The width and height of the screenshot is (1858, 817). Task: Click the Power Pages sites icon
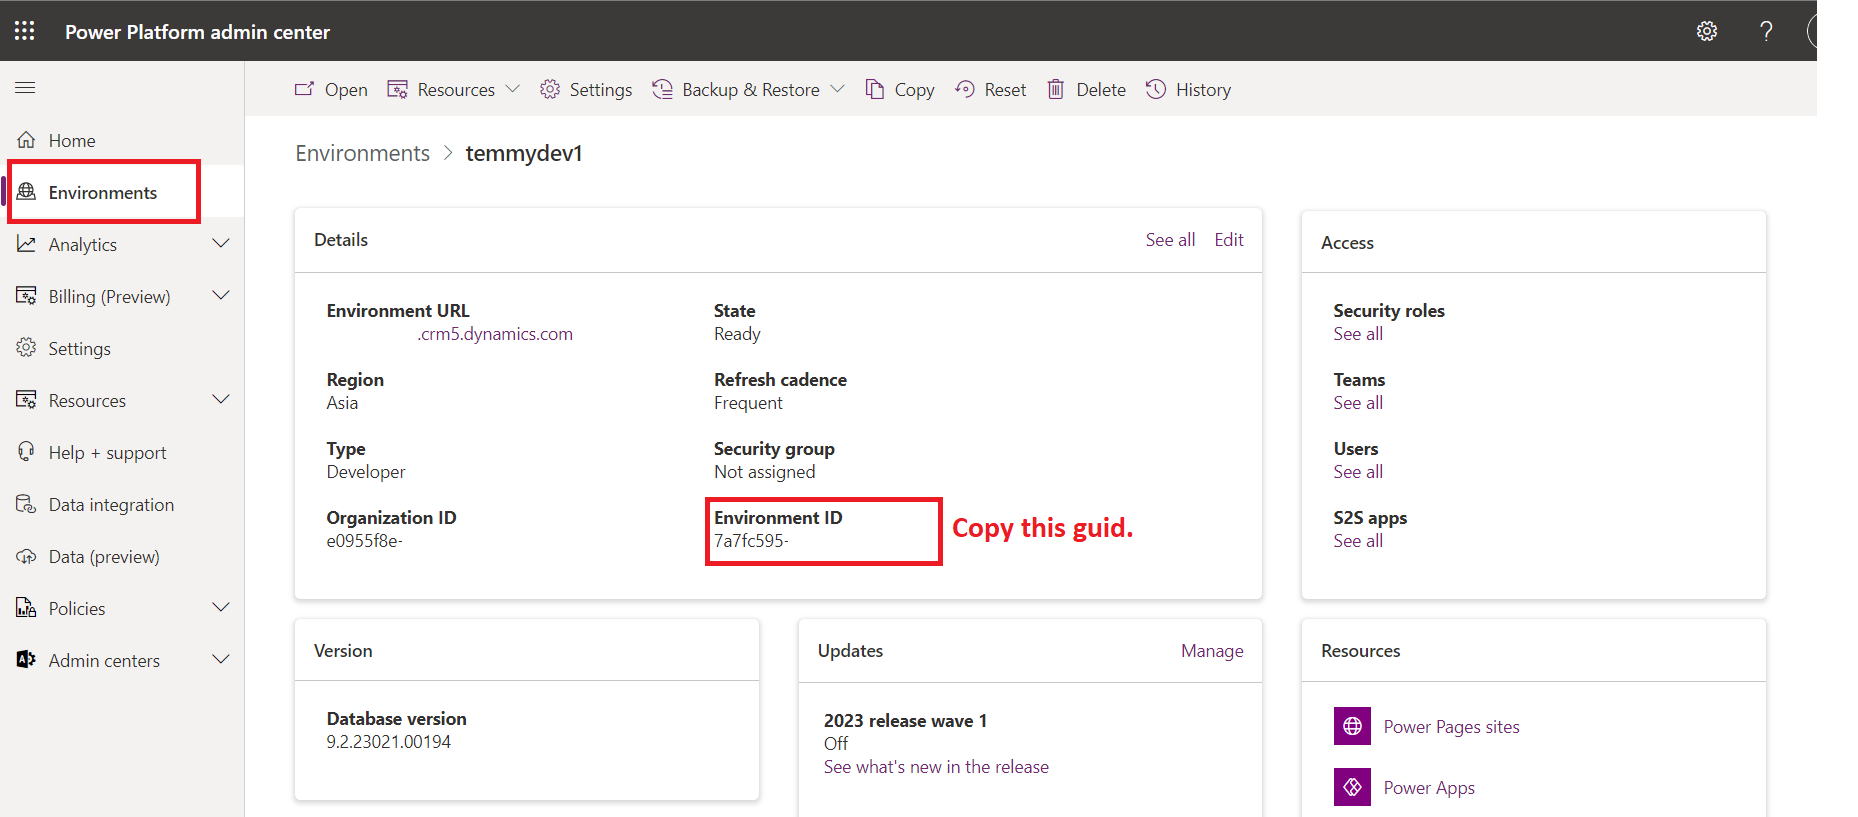tap(1352, 726)
